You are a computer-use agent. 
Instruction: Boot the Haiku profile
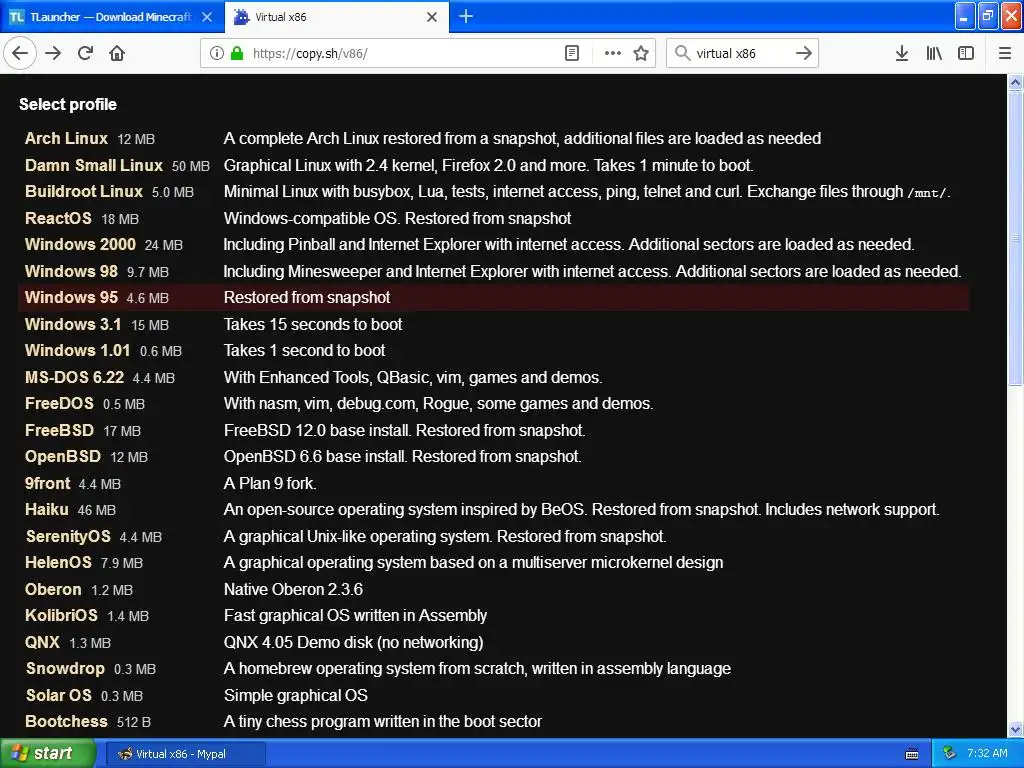click(46, 509)
